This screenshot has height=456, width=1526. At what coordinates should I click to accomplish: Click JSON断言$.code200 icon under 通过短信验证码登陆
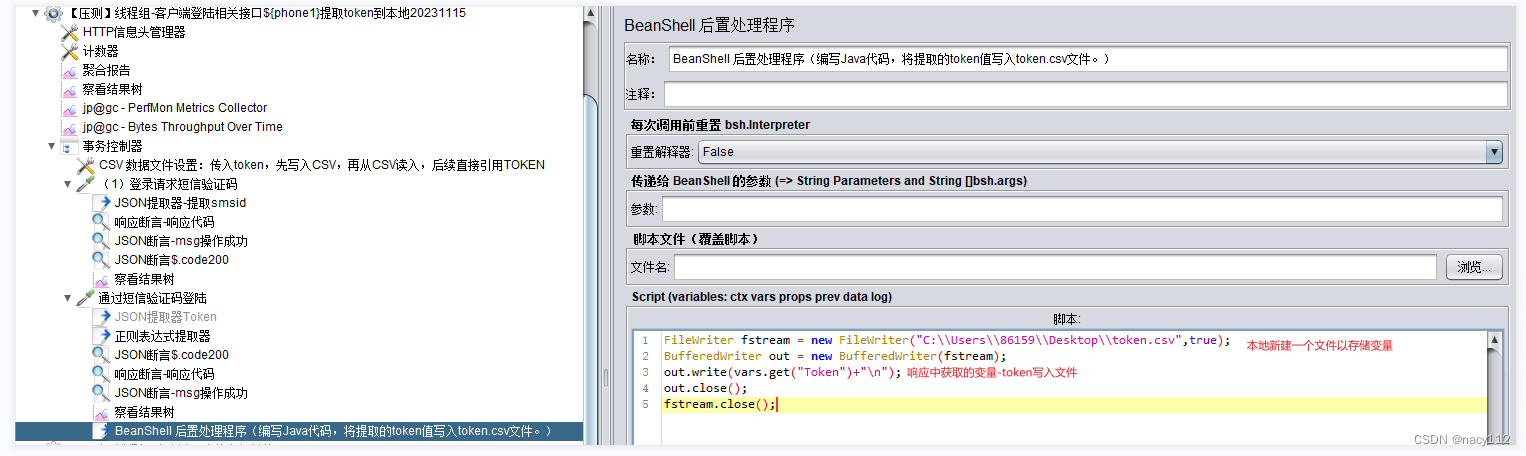(x=101, y=355)
